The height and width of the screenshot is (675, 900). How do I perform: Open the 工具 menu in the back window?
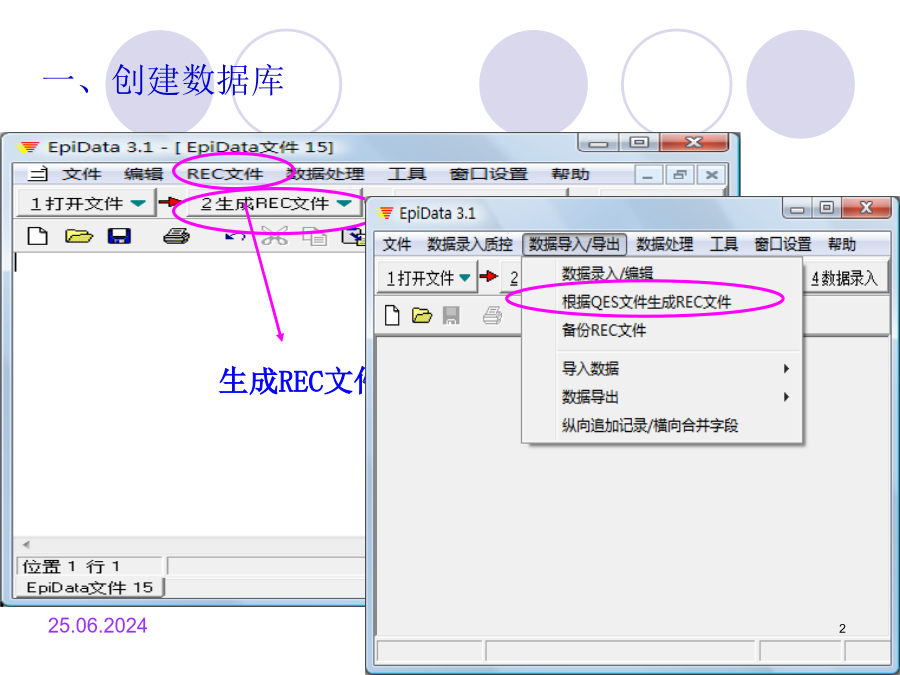[406, 174]
